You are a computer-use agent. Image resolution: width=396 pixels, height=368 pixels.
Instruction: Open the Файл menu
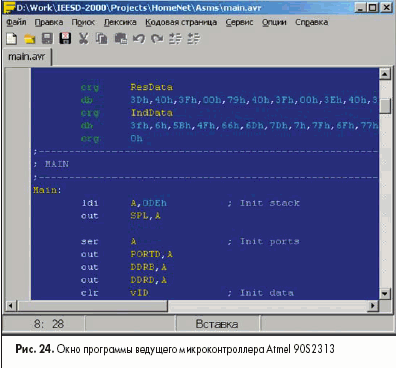tap(16, 22)
